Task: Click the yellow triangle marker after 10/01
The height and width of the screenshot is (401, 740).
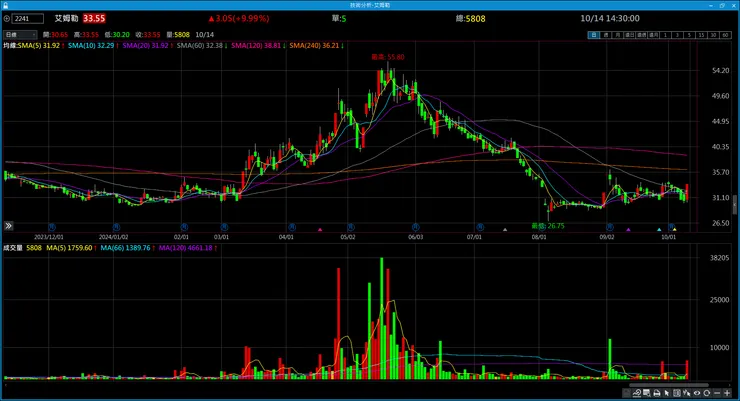Action: tap(674, 230)
